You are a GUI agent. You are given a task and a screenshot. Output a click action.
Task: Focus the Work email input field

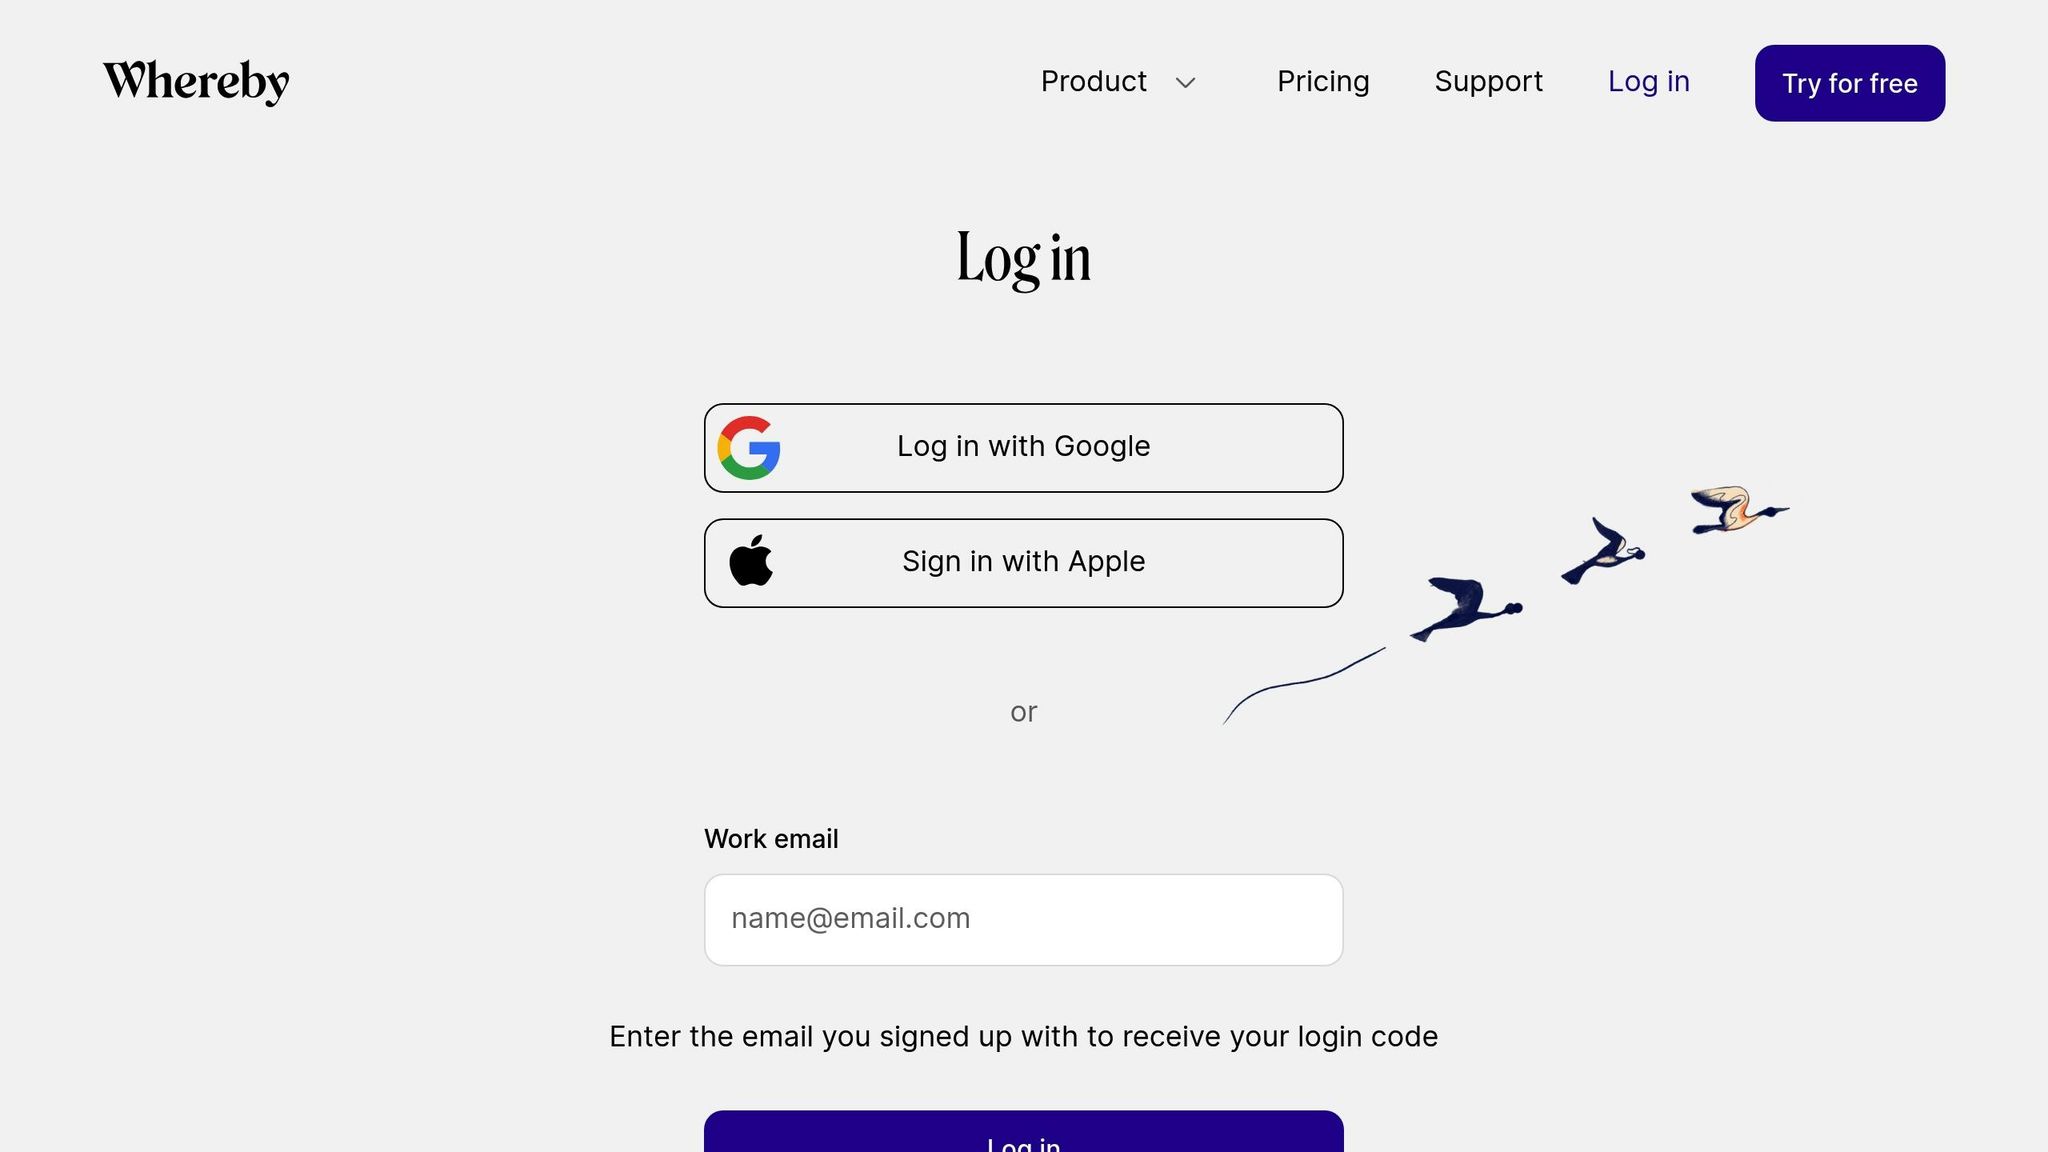[1023, 920]
